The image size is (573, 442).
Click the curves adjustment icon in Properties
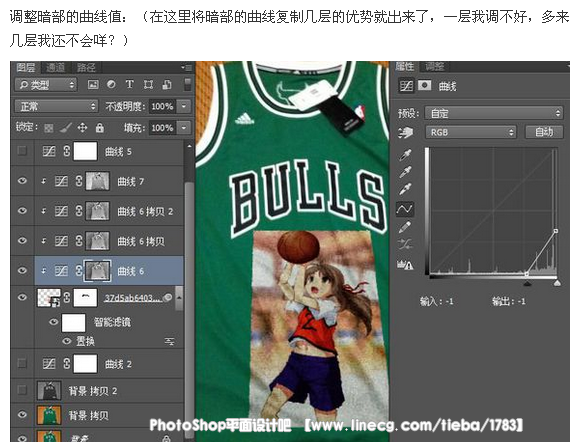point(406,86)
